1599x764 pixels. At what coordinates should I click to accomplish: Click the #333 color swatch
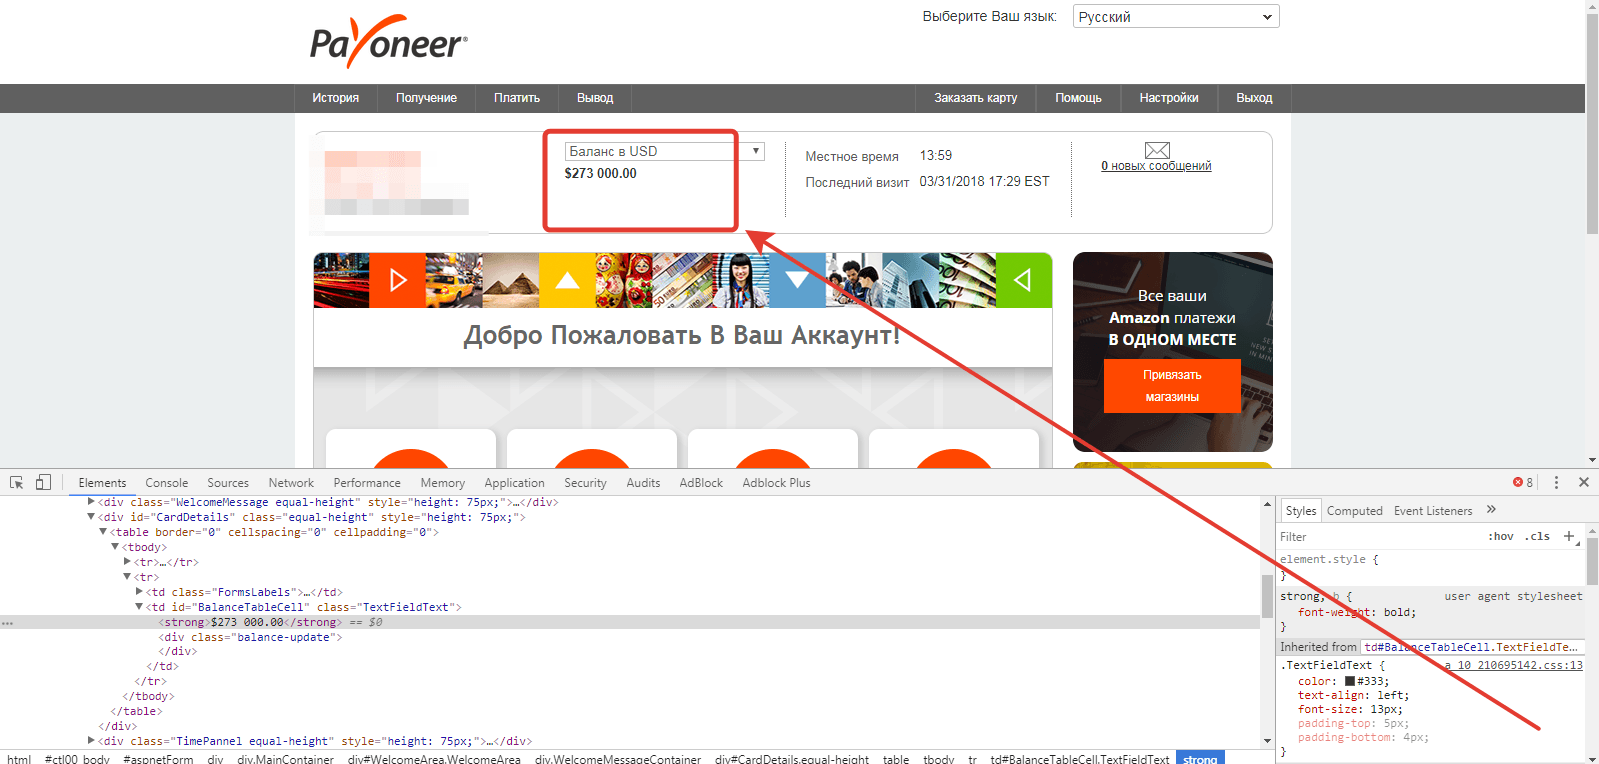1350,681
